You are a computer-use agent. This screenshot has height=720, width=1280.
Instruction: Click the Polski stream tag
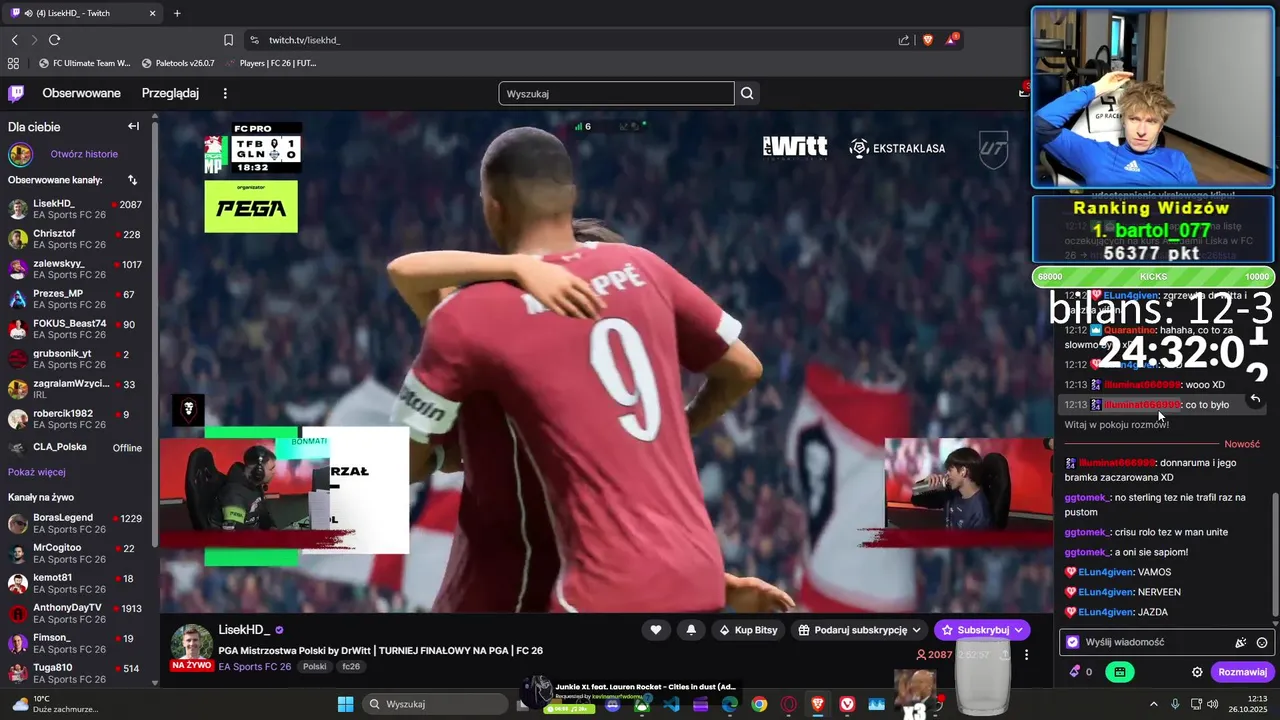point(315,666)
